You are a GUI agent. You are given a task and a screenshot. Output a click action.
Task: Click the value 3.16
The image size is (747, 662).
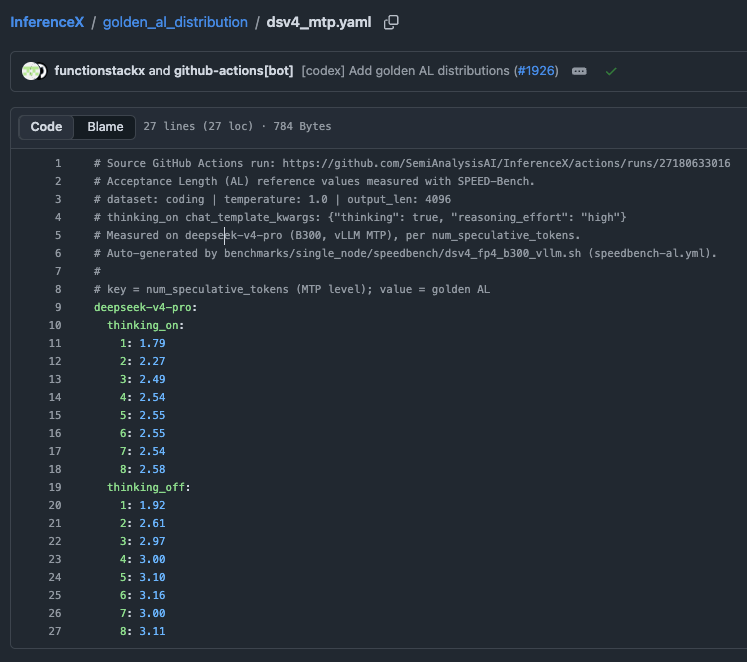[x=152, y=595]
